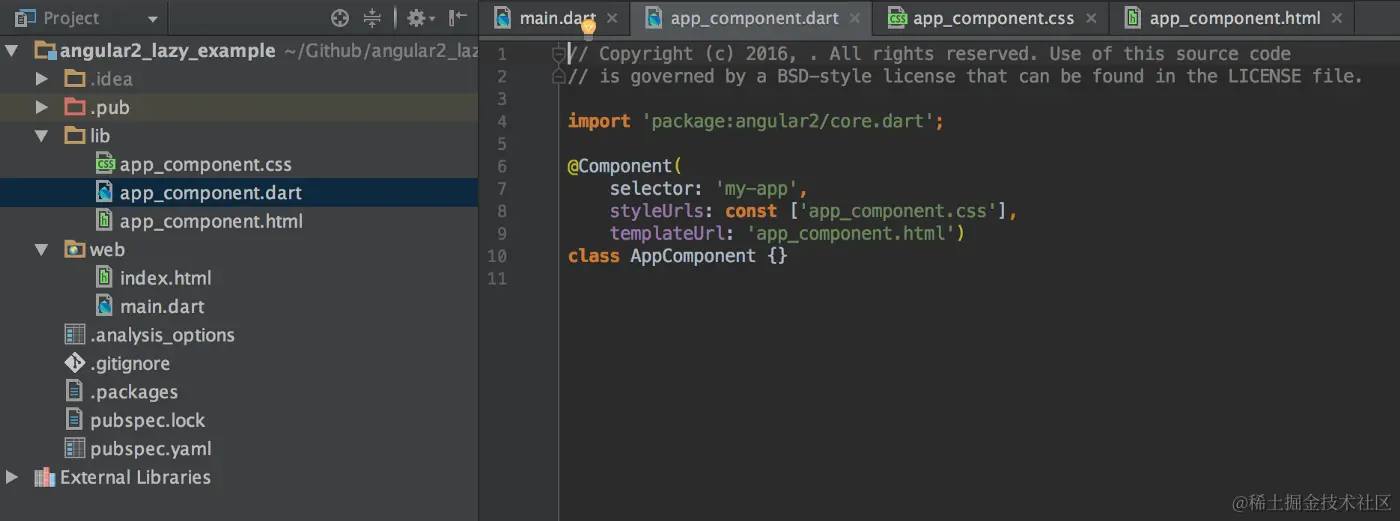Click the .packages file icon
Viewport: 1400px width, 521px height.
tap(75, 391)
